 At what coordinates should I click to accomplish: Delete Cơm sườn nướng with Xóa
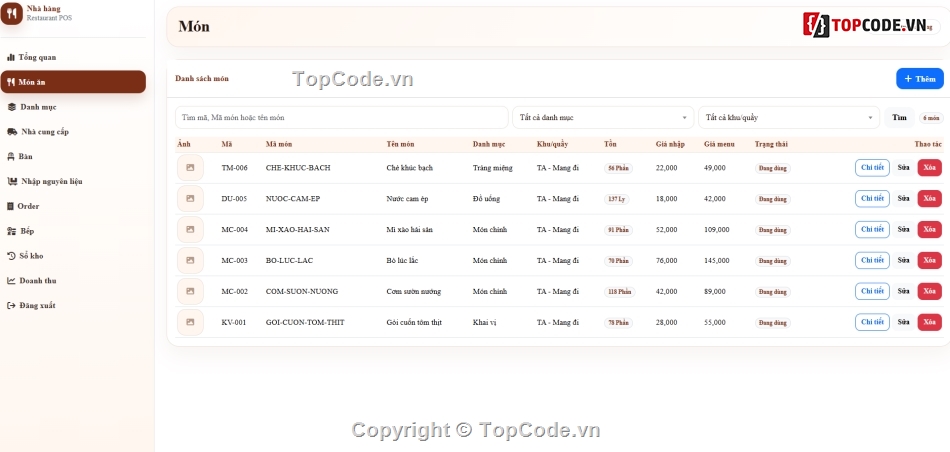tap(929, 291)
